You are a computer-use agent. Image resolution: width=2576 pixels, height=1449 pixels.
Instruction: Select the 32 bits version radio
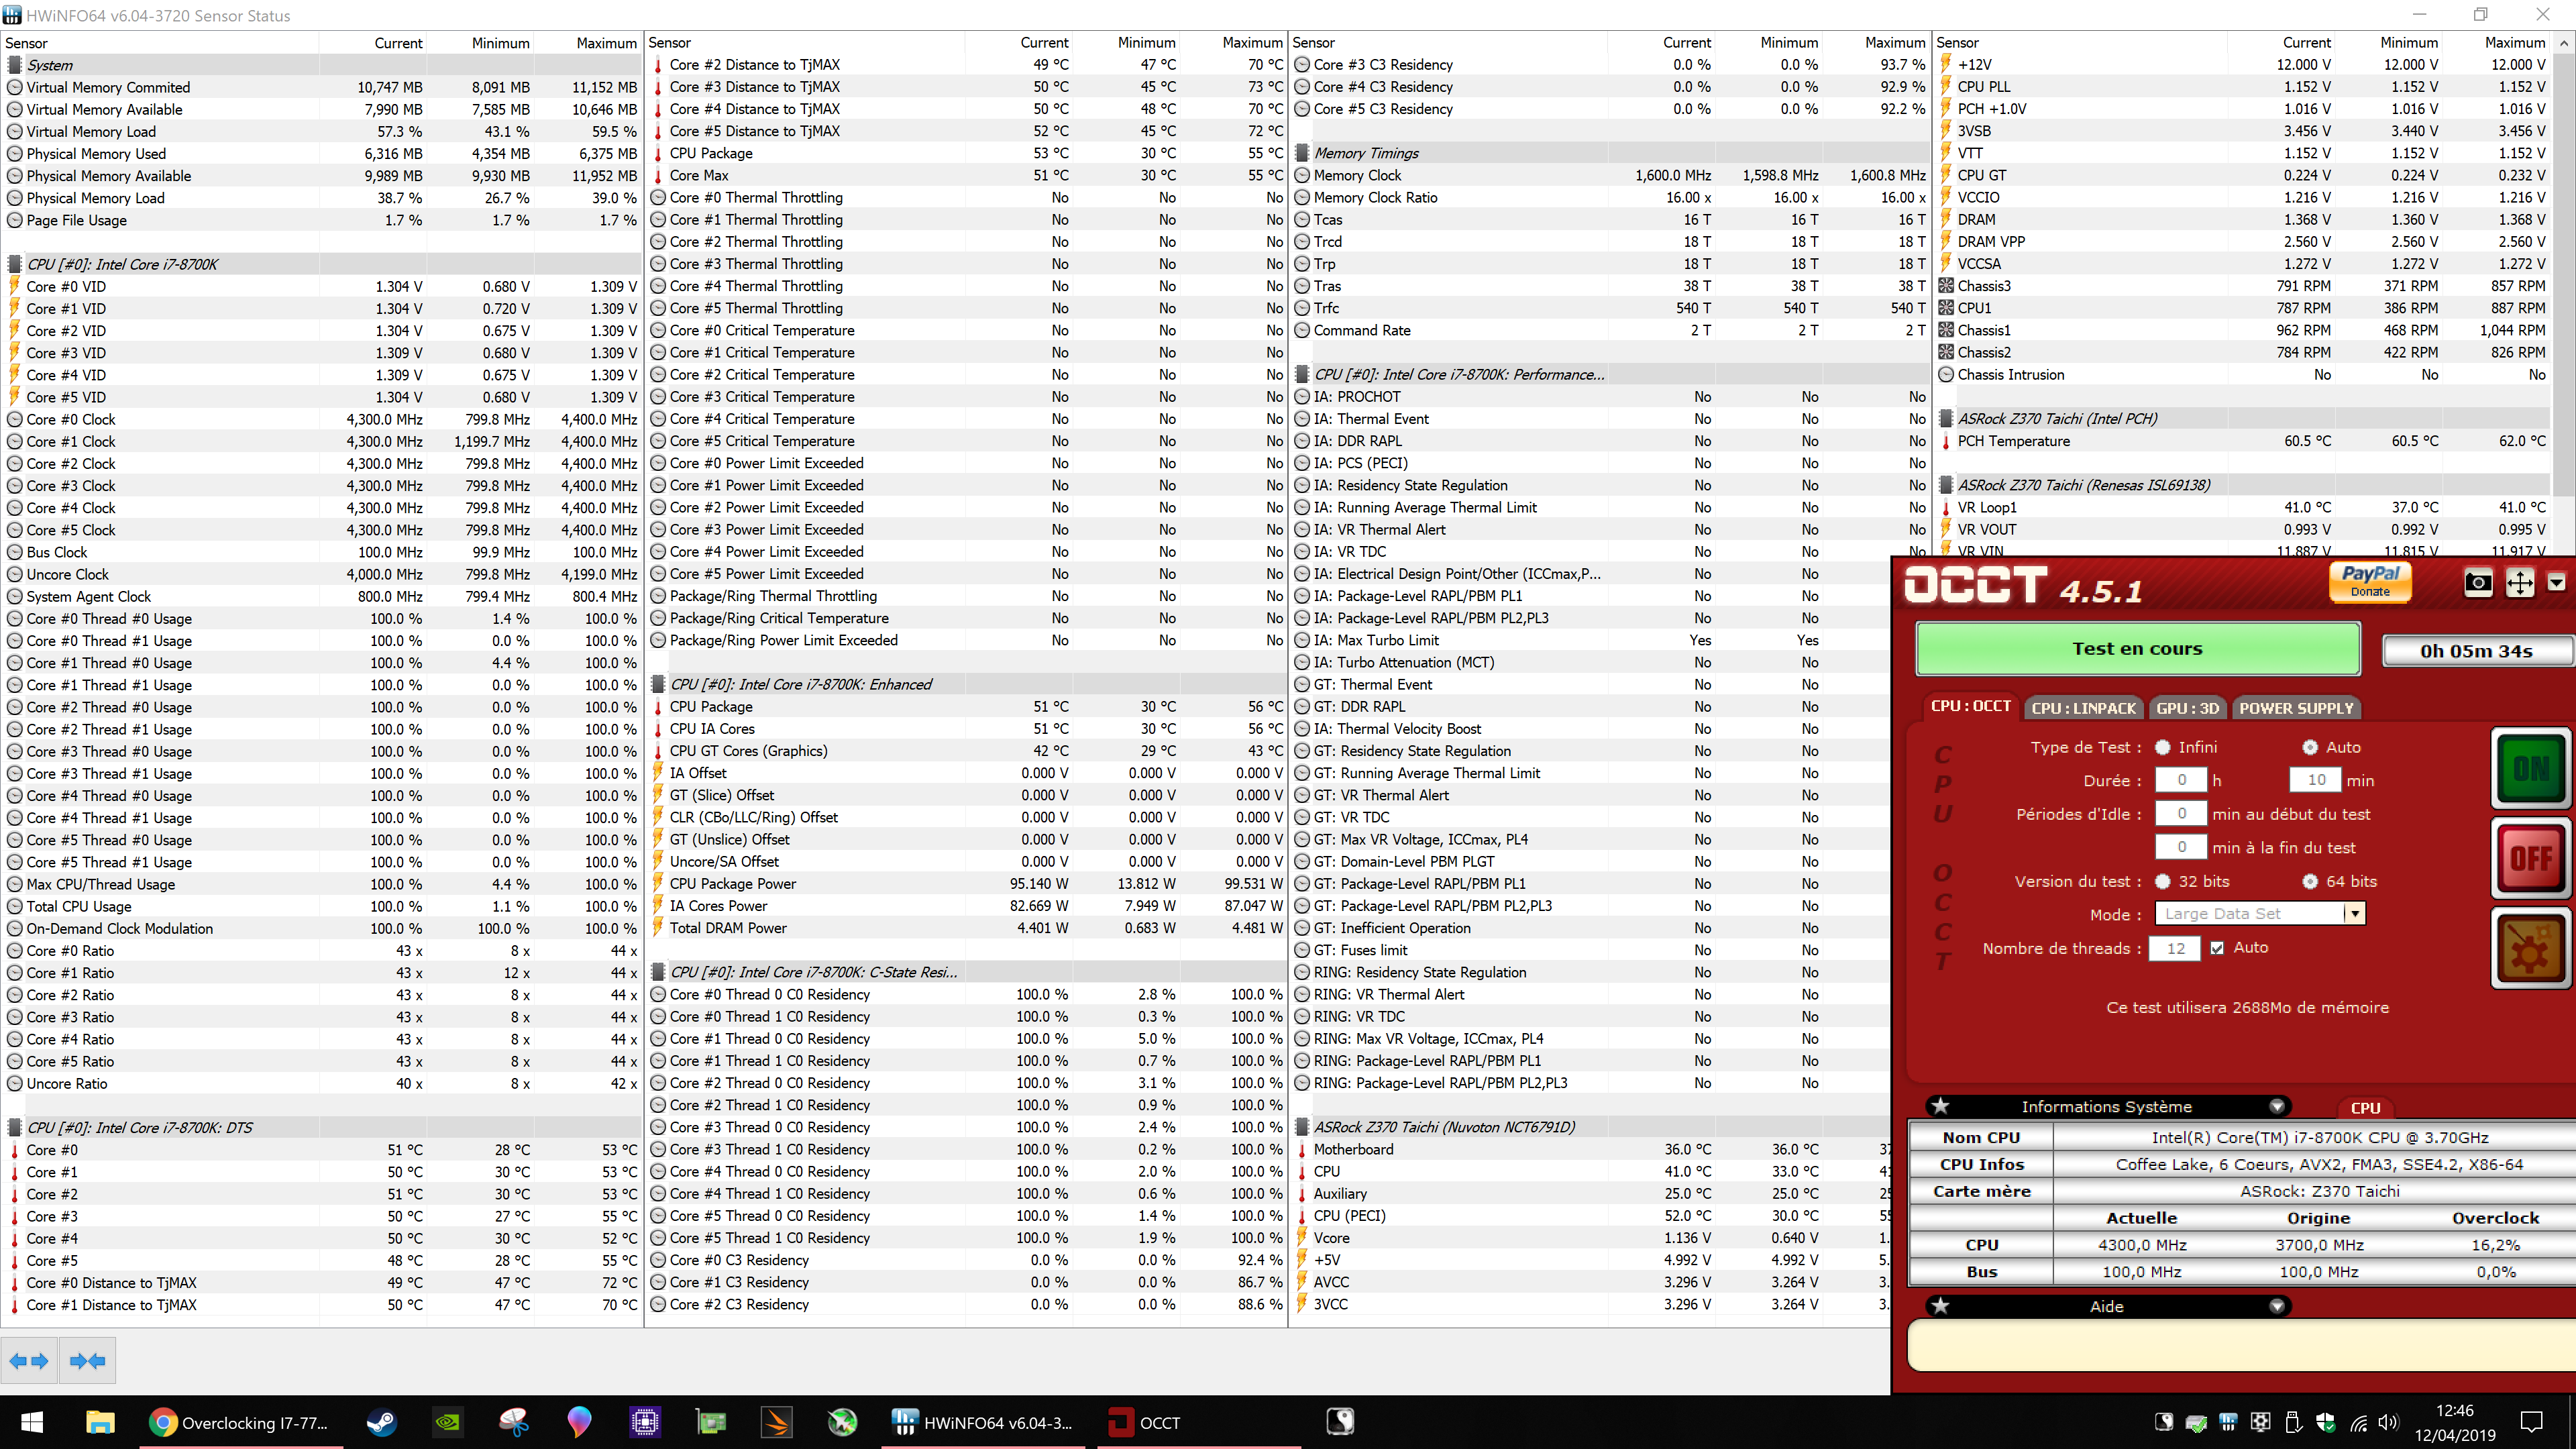click(x=2163, y=881)
